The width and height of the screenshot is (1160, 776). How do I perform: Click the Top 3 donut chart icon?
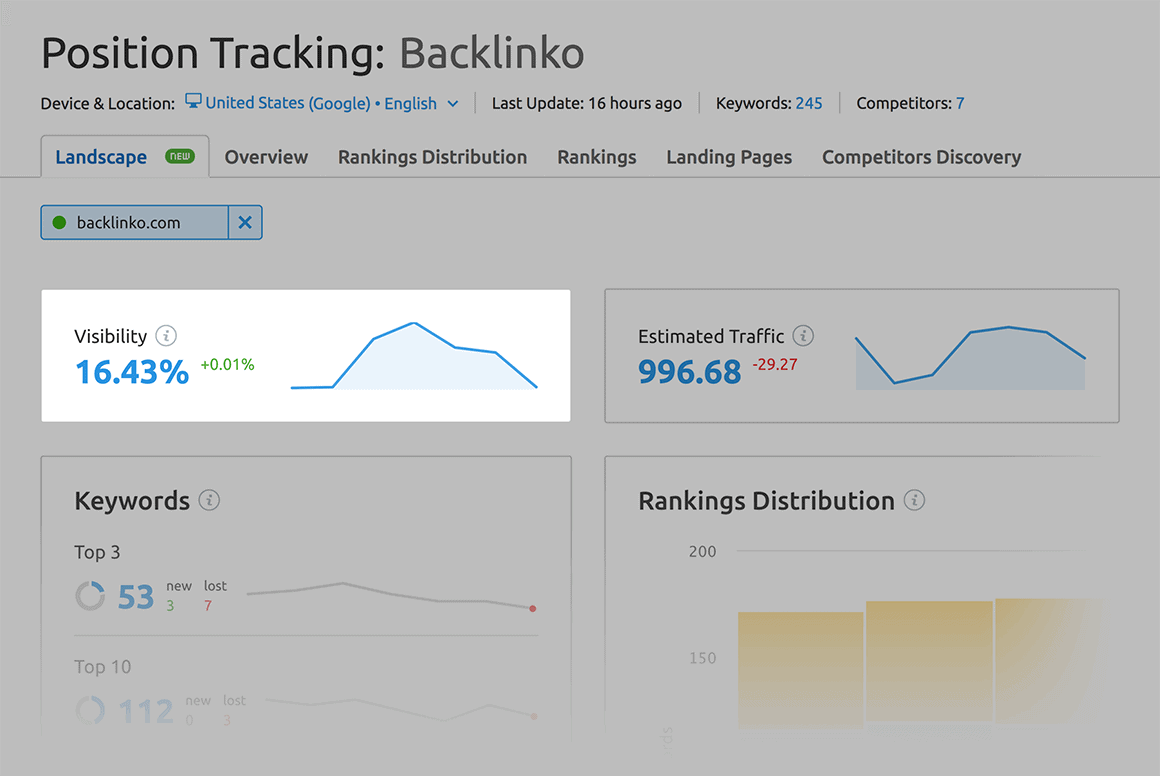pos(90,596)
